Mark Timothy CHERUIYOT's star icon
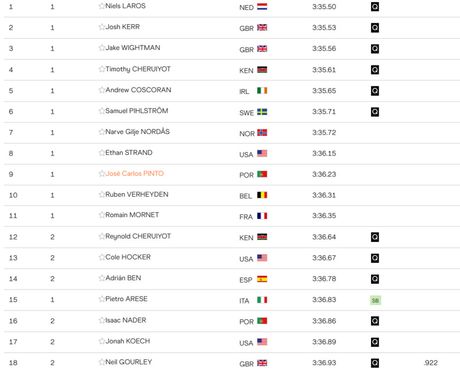 point(102,69)
